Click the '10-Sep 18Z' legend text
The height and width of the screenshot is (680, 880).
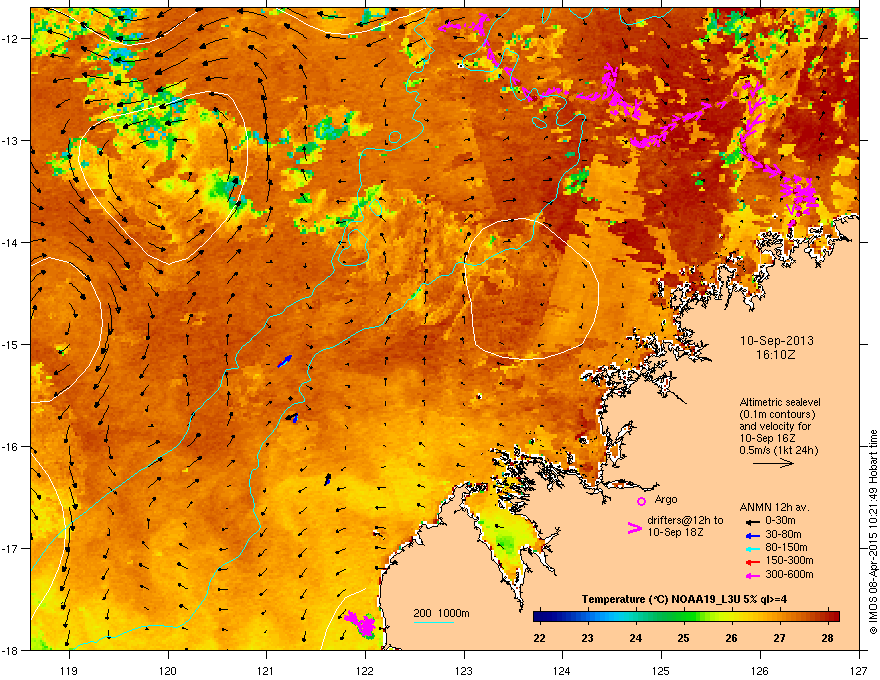pos(675,532)
